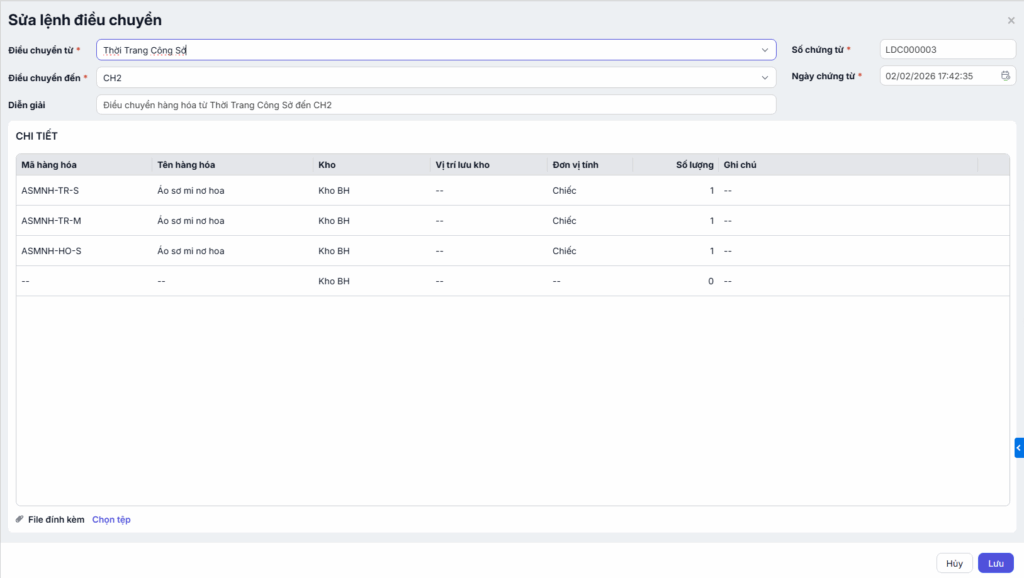Select the ASMNH-TR-M row code cell
The image size is (1024, 578).
coord(51,221)
